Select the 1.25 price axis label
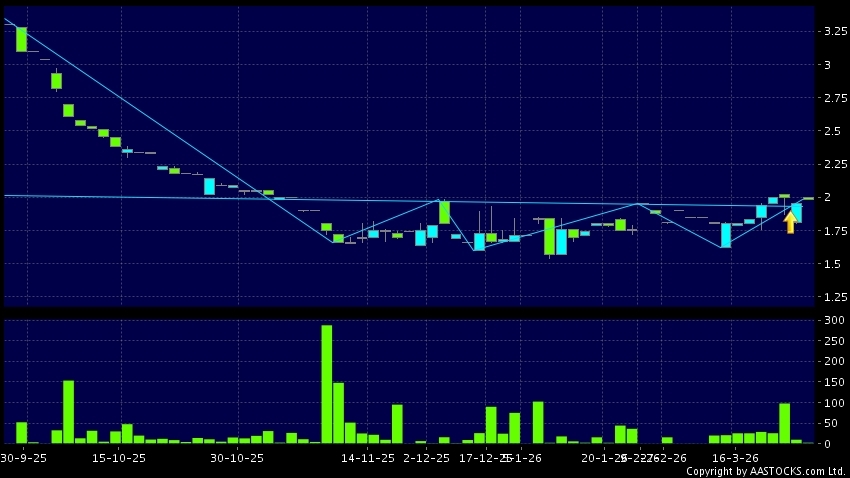 pyautogui.click(x=833, y=297)
